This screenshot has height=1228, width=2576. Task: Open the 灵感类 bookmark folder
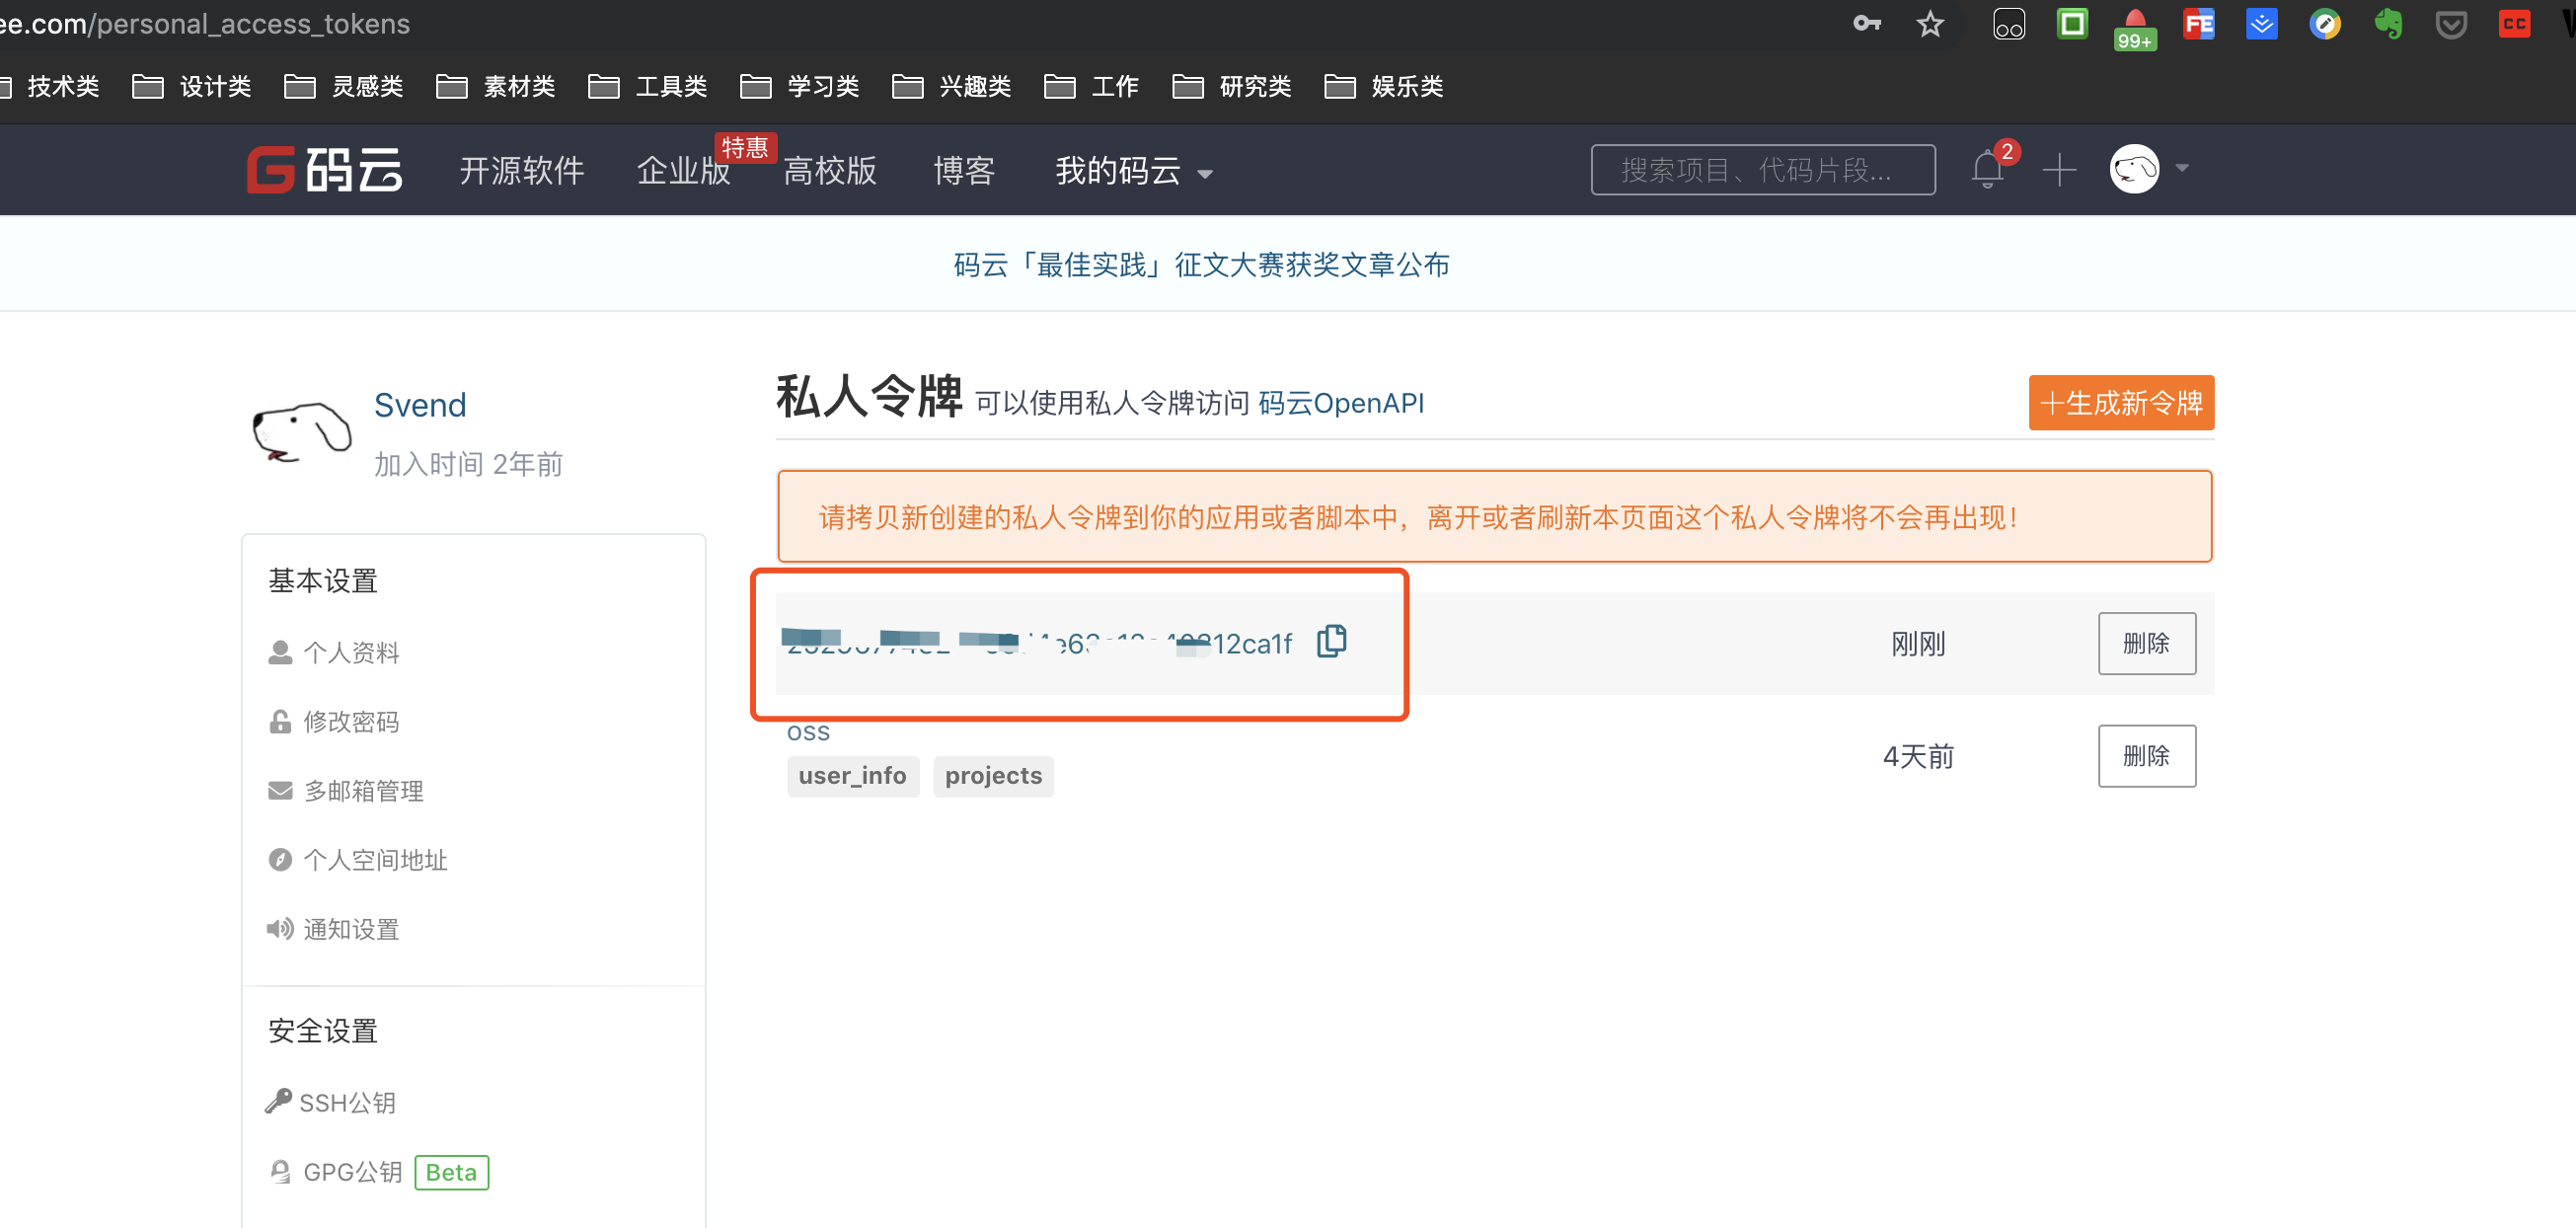(344, 86)
